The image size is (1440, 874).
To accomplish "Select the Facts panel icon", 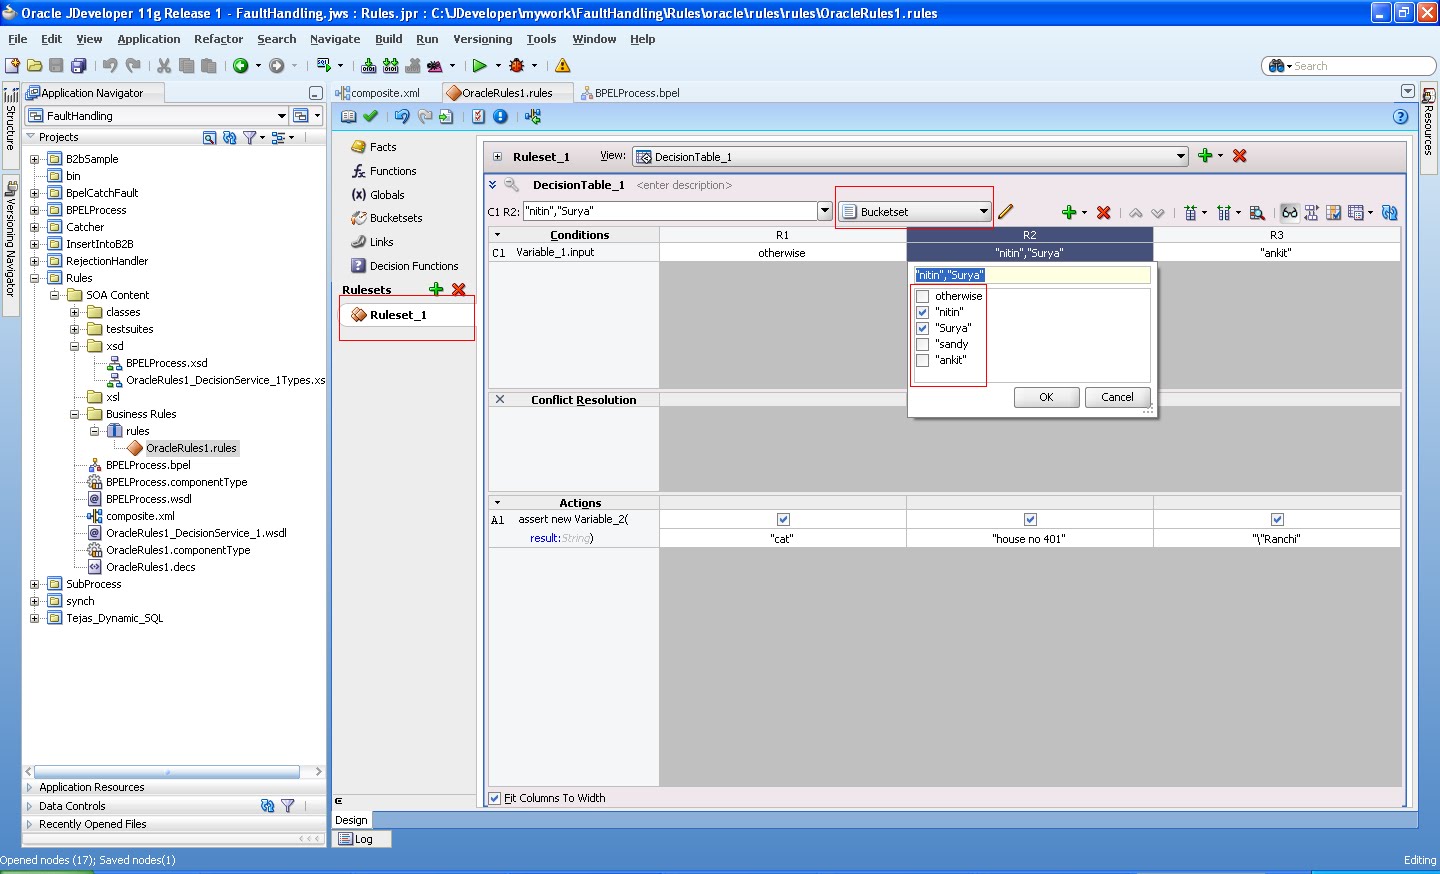I will point(360,146).
